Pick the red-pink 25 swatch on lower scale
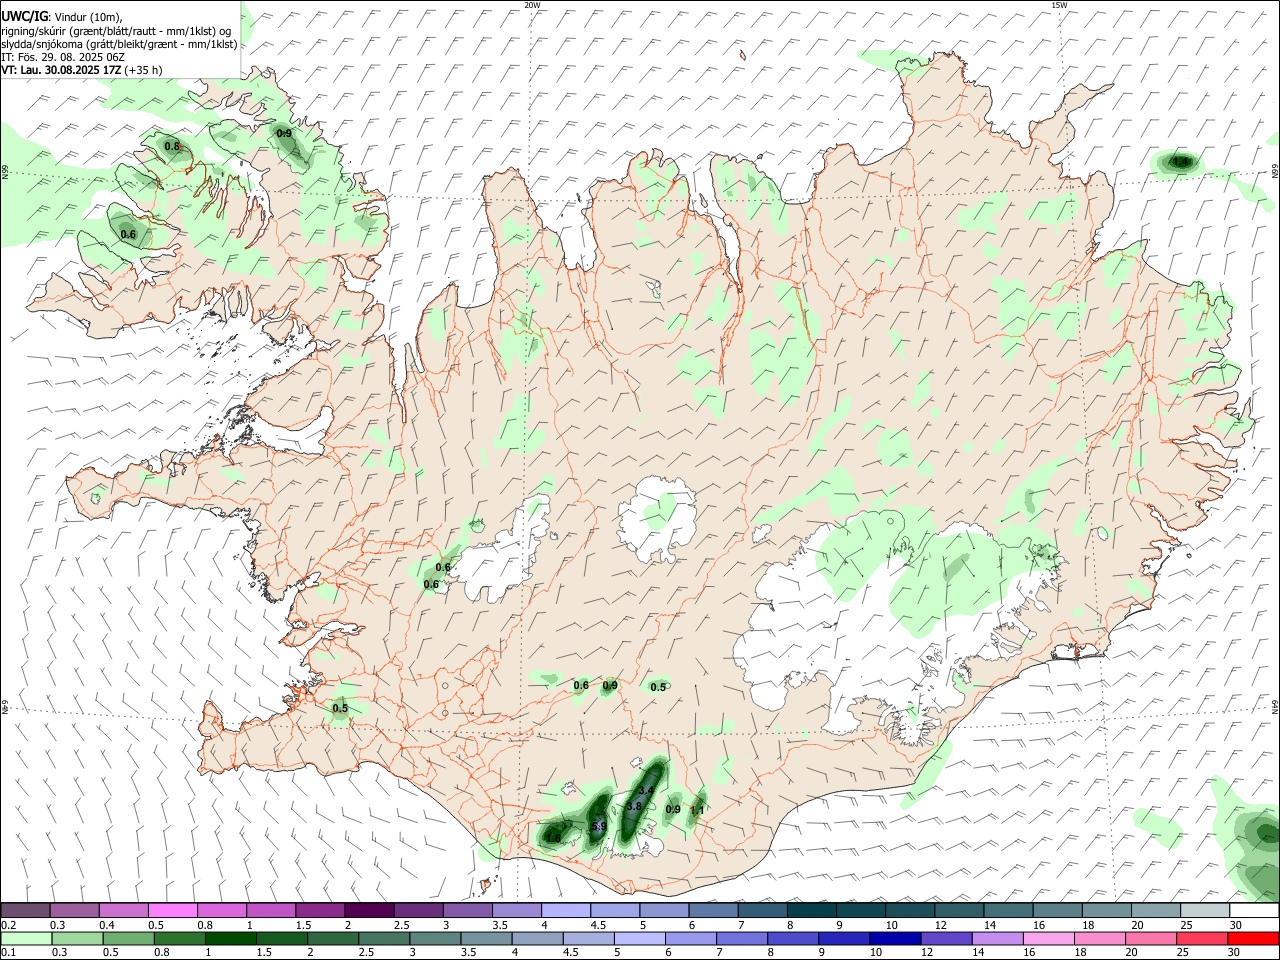The height and width of the screenshot is (960, 1280). click(x=1202, y=939)
